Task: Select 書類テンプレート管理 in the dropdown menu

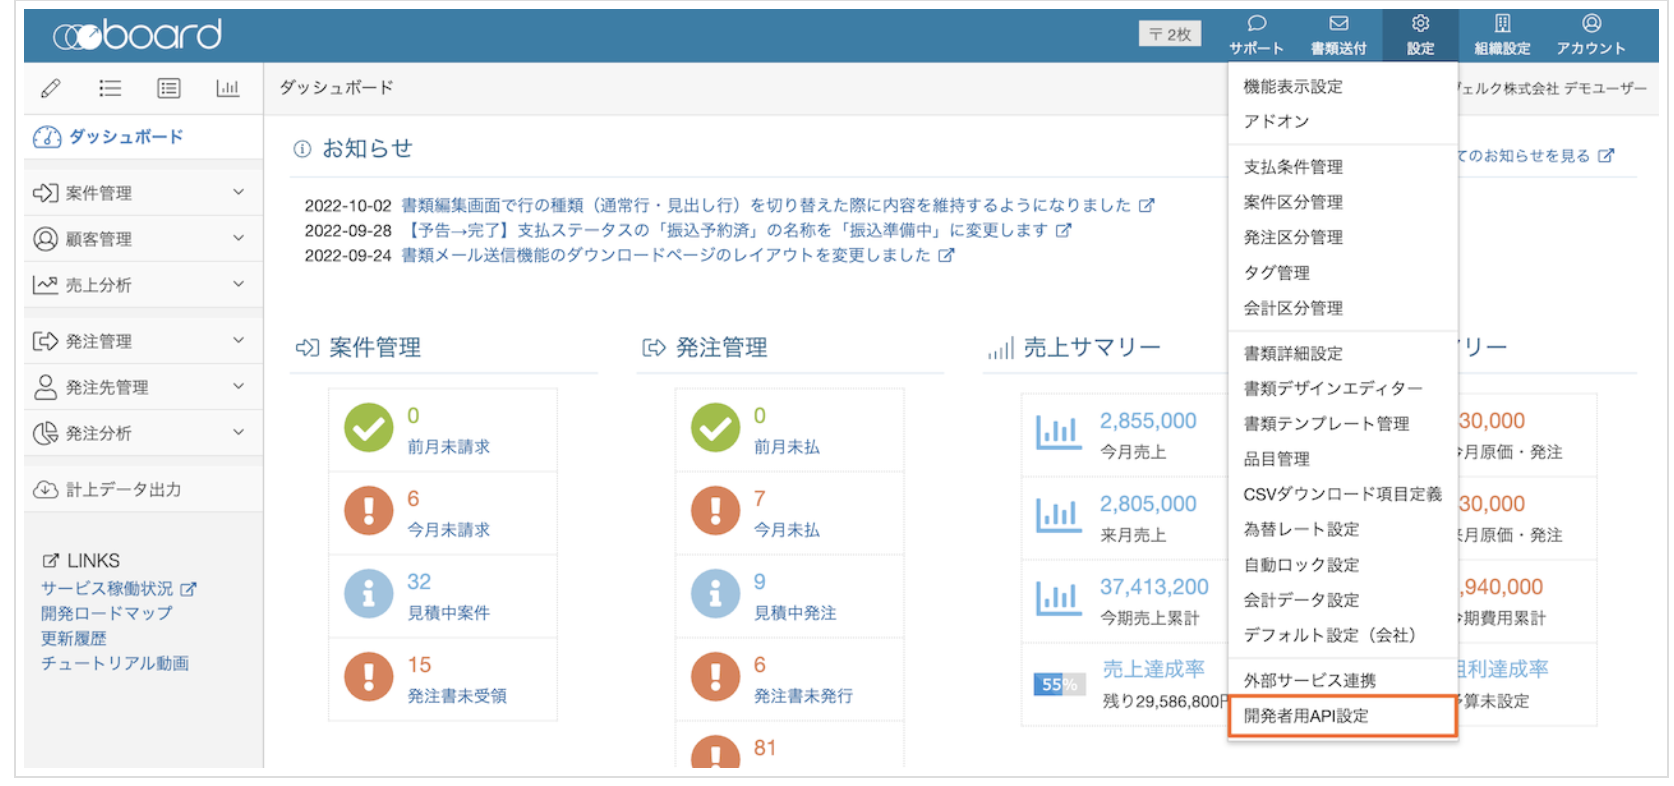Action: pyautogui.click(x=1326, y=424)
